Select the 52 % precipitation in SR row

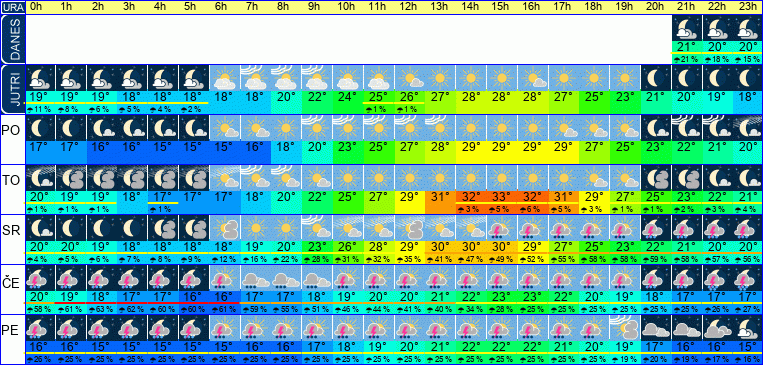pyautogui.click(x=532, y=259)
